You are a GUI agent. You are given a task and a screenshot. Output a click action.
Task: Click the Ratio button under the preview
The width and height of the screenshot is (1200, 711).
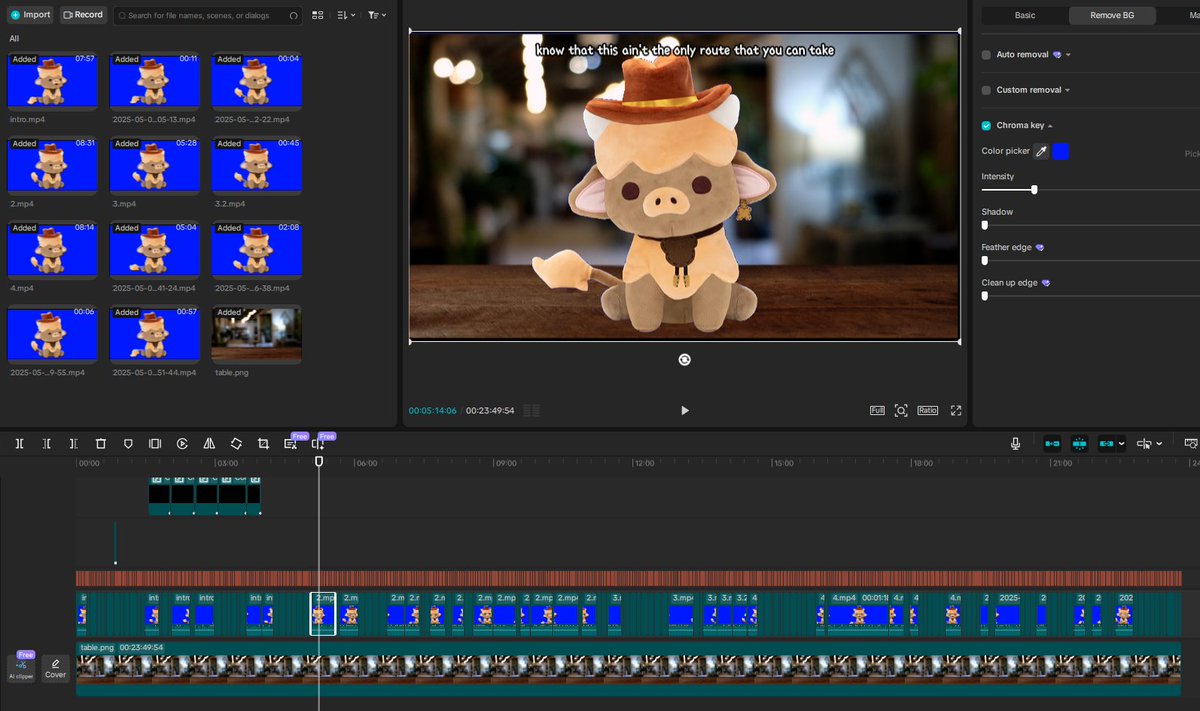point(928,410)
